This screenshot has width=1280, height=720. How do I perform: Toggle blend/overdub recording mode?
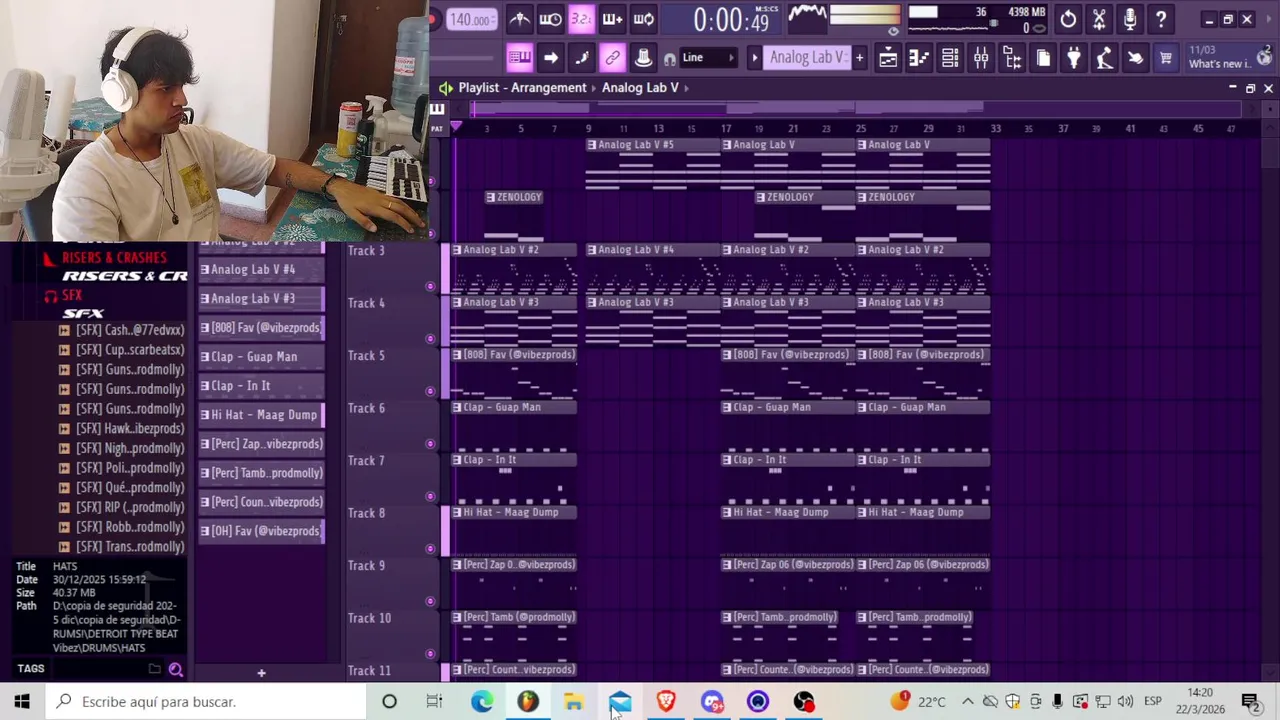612,19
